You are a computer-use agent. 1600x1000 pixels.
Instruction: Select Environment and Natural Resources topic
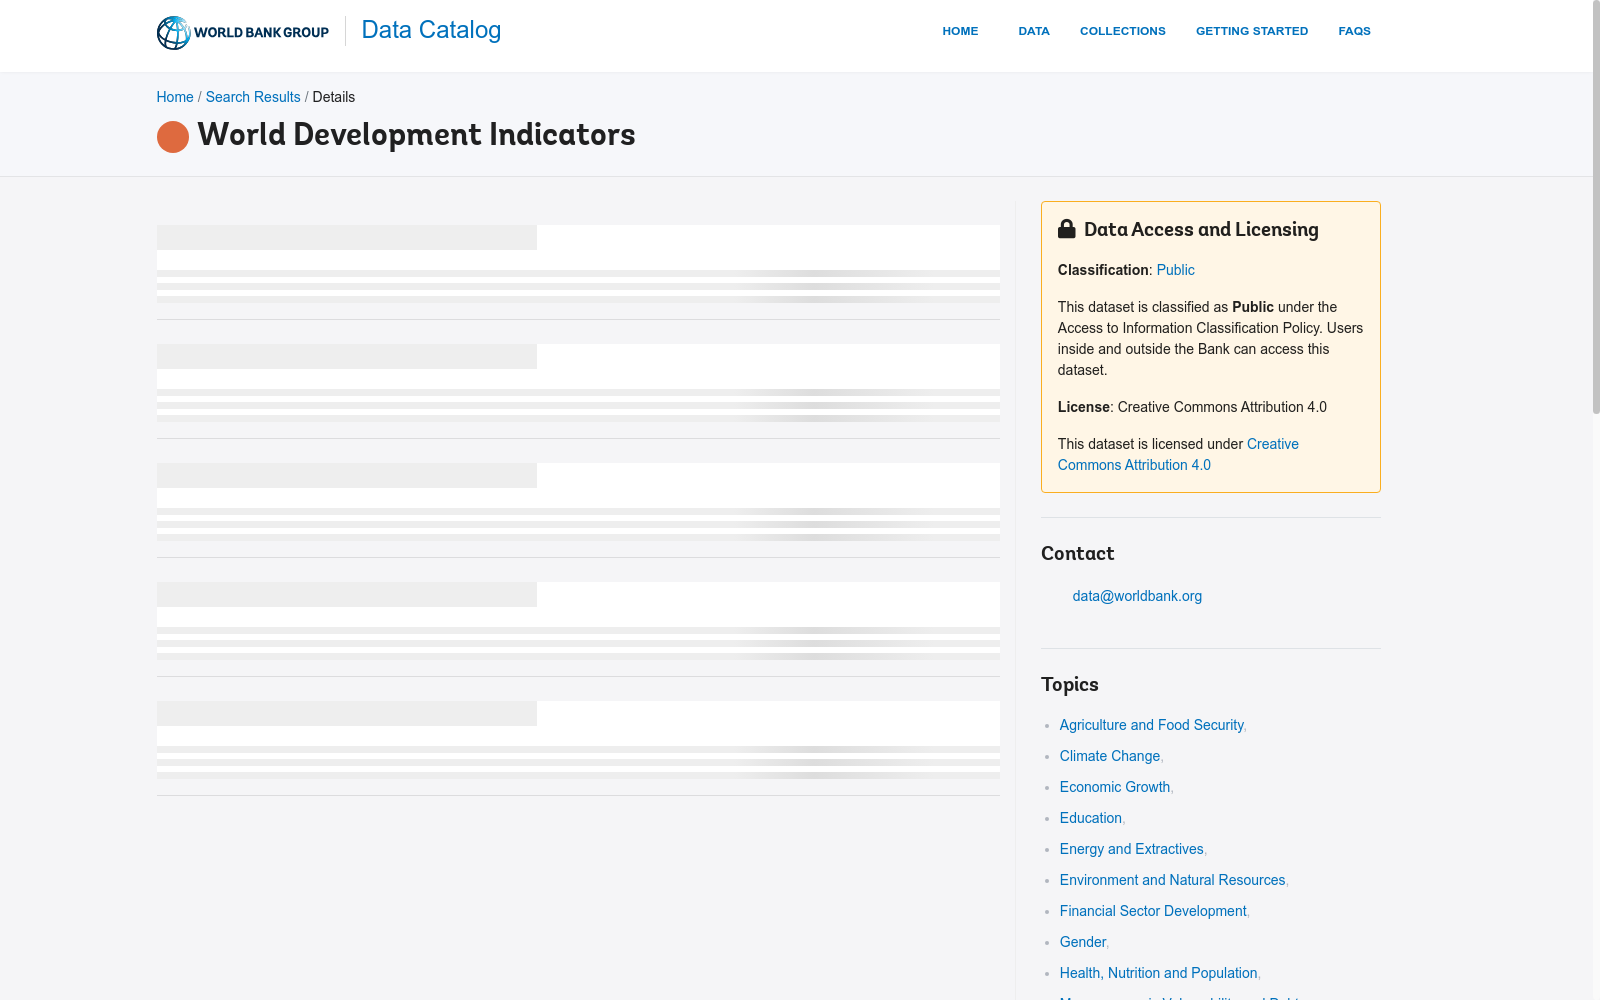click(x=1173, y=880)
